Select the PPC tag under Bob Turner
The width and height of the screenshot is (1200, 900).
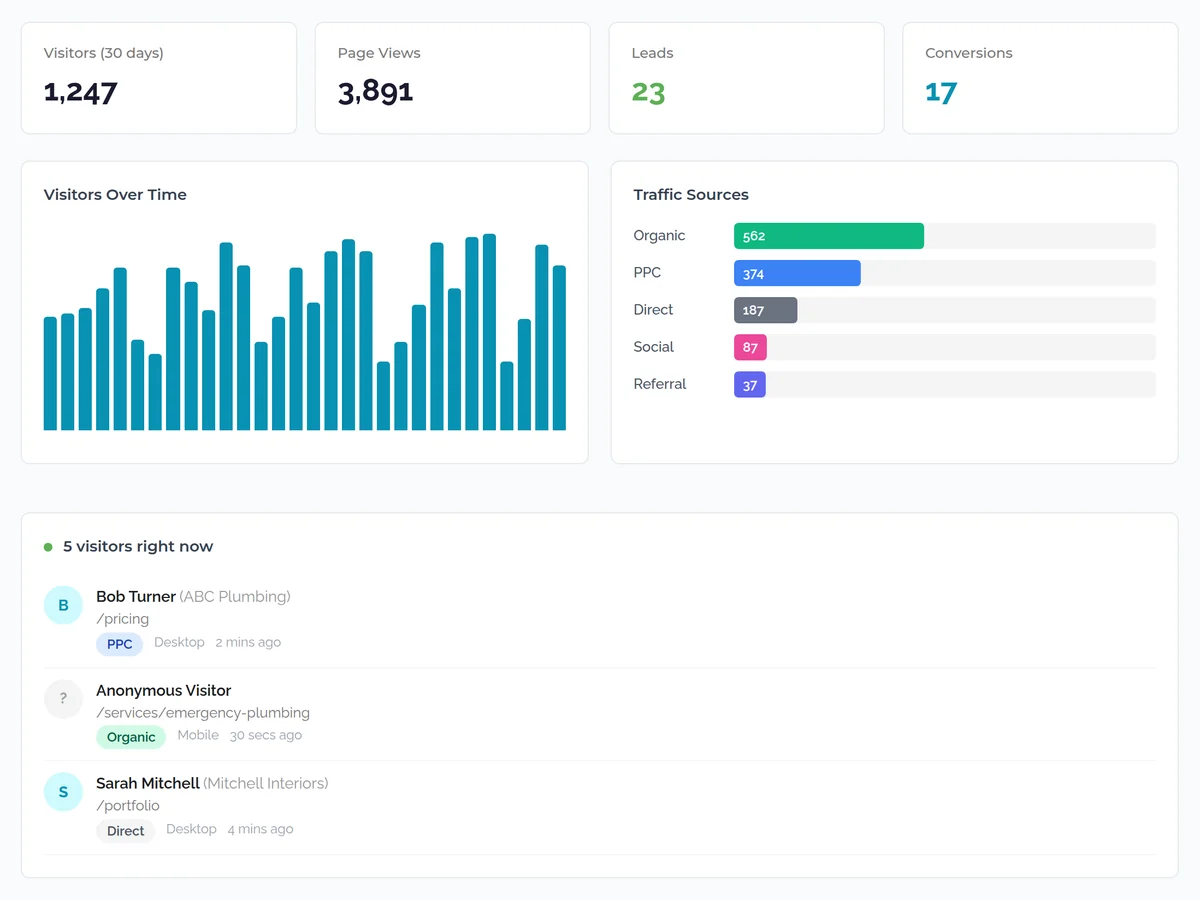[x=120, y=644]
